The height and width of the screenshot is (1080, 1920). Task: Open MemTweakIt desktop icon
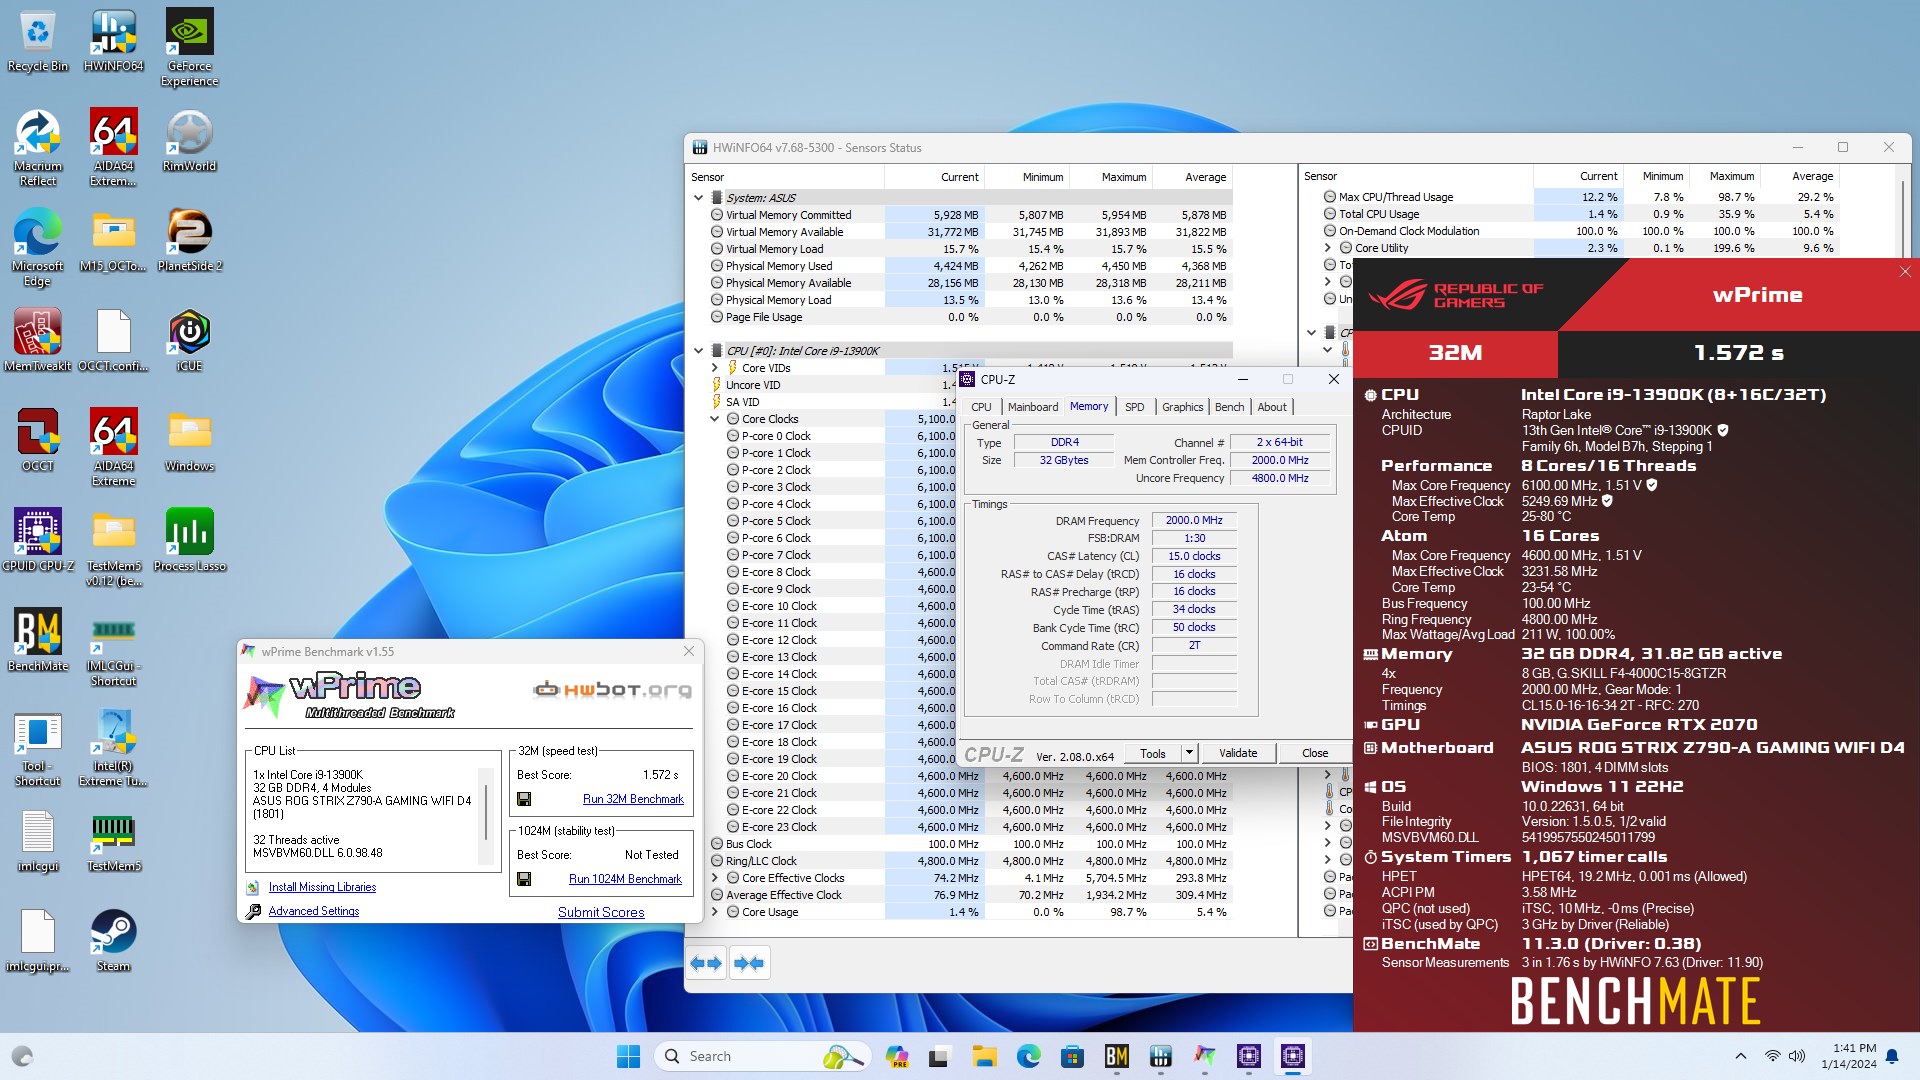pos(37,340)
